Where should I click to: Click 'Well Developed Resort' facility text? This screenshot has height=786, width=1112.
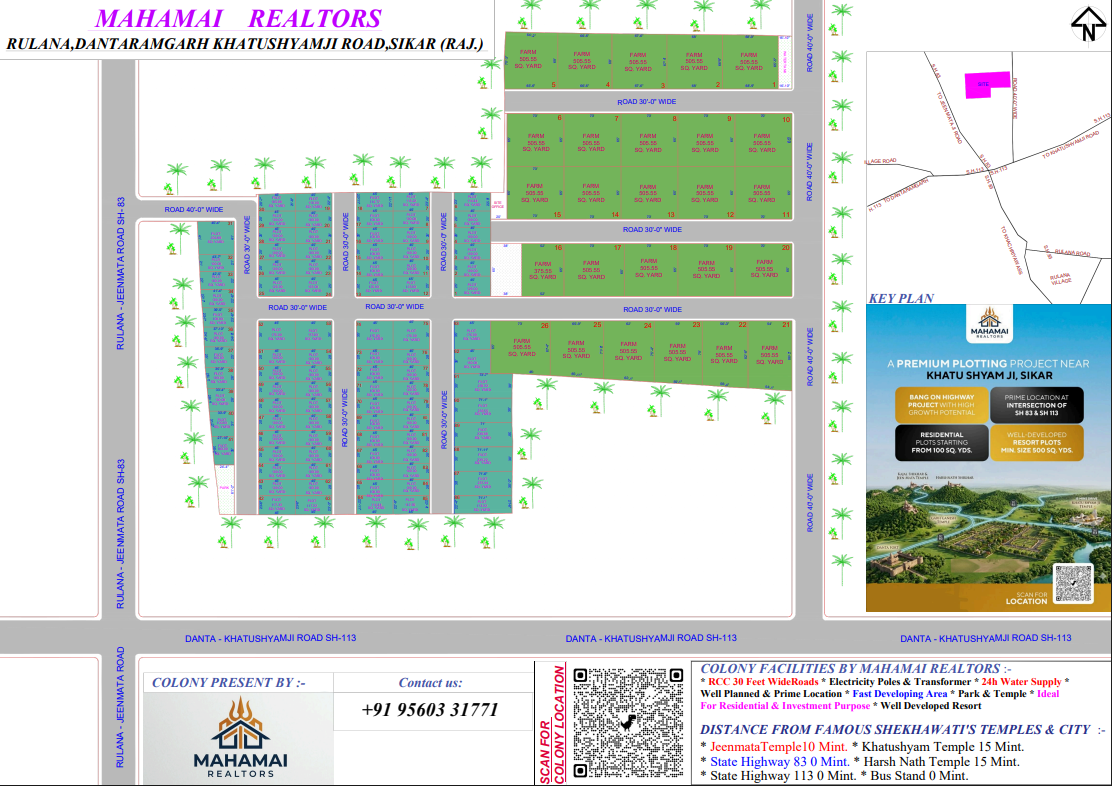931,706
